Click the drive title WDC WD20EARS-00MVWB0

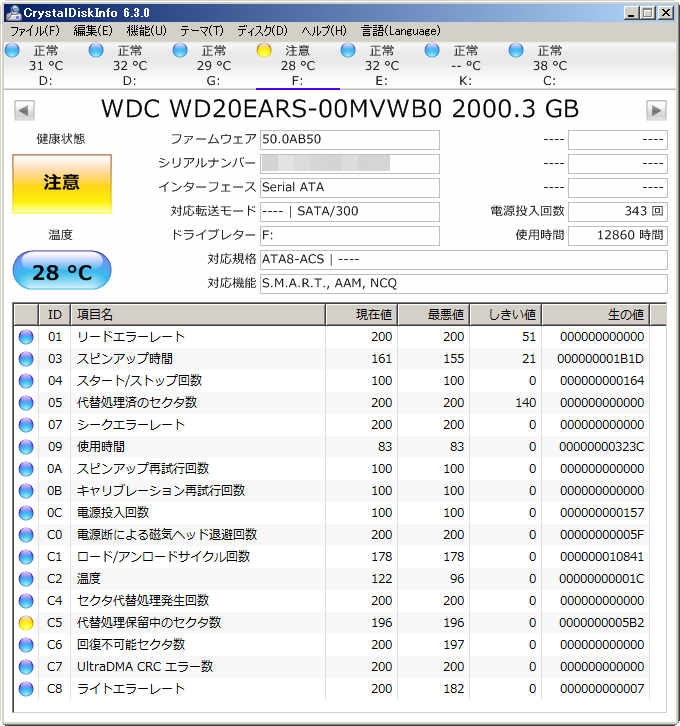click(271, 109)
